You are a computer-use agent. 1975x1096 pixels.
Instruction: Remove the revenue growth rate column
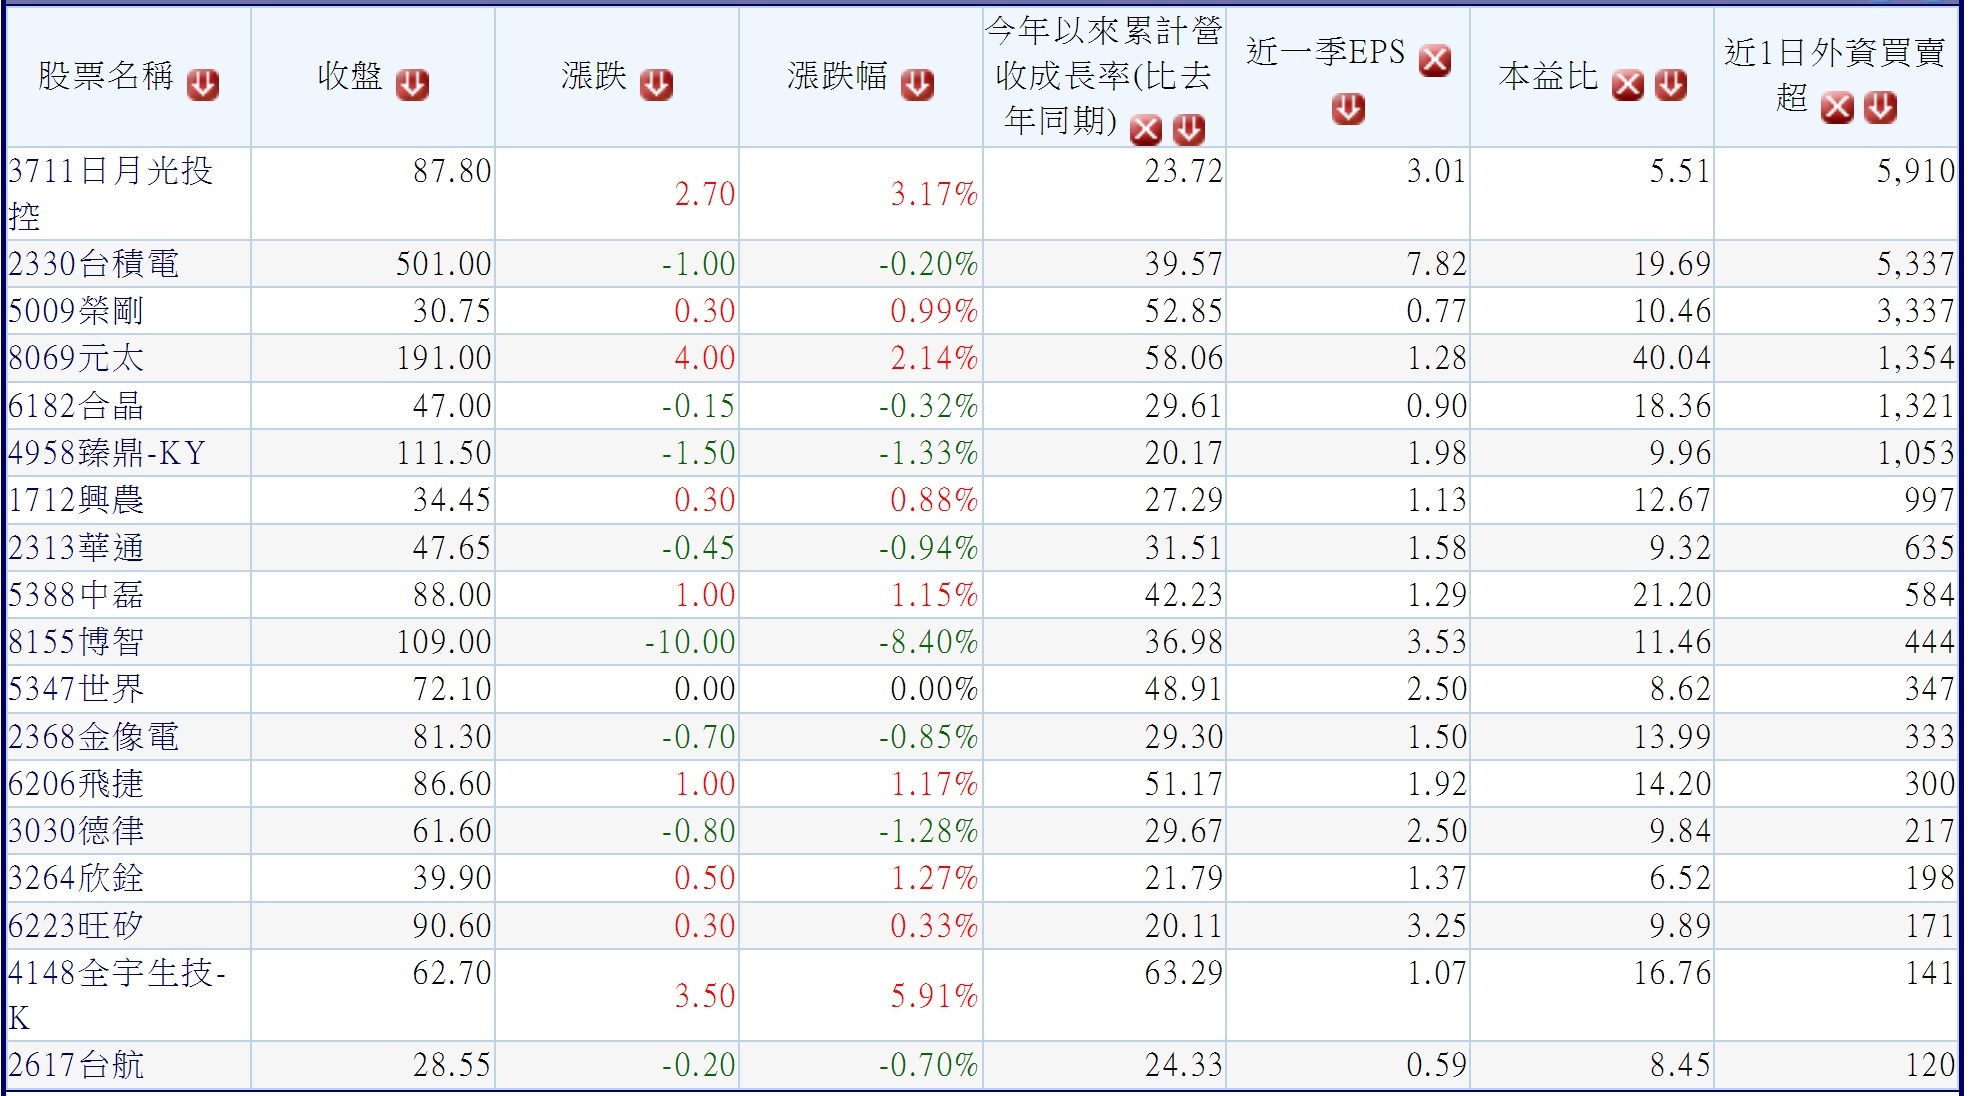[1145, 129]
